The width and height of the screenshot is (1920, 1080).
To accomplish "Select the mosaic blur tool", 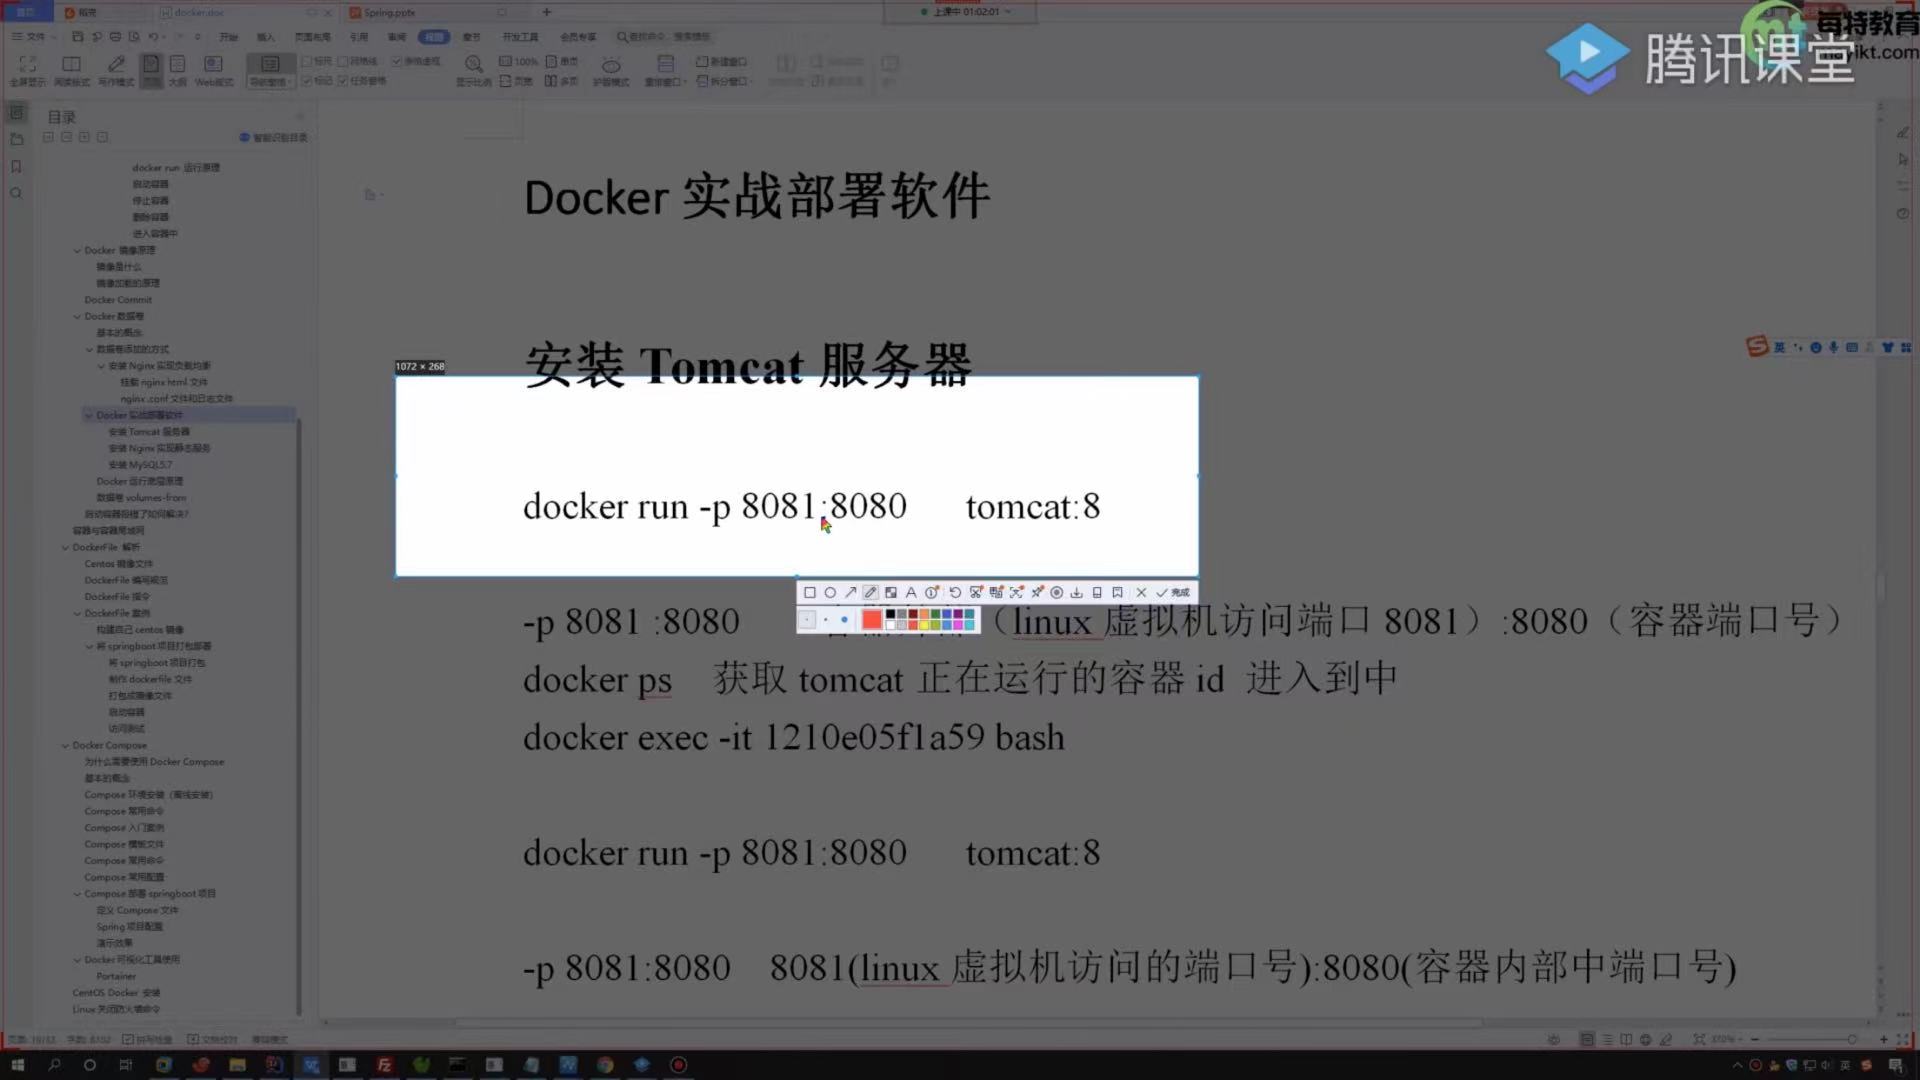I will coord(891,593).
